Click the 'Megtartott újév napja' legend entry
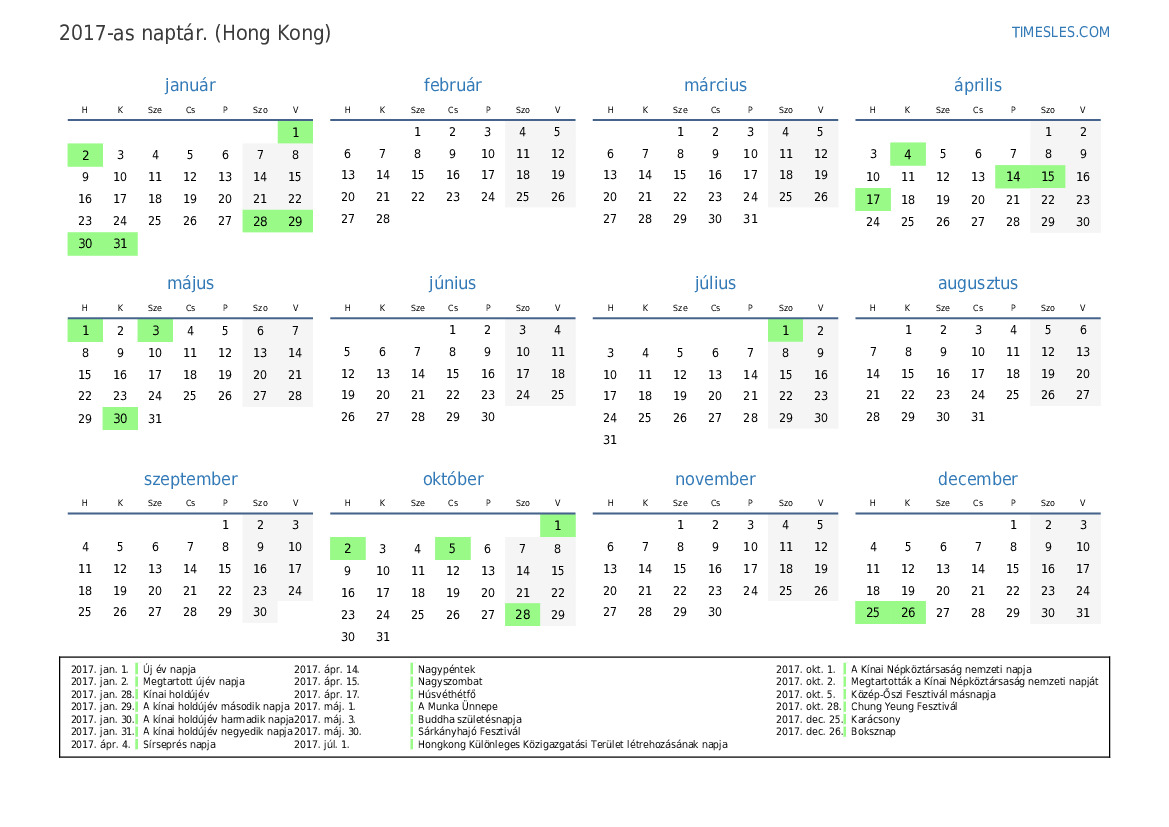The image size is (1169, 827). point(194,682)
